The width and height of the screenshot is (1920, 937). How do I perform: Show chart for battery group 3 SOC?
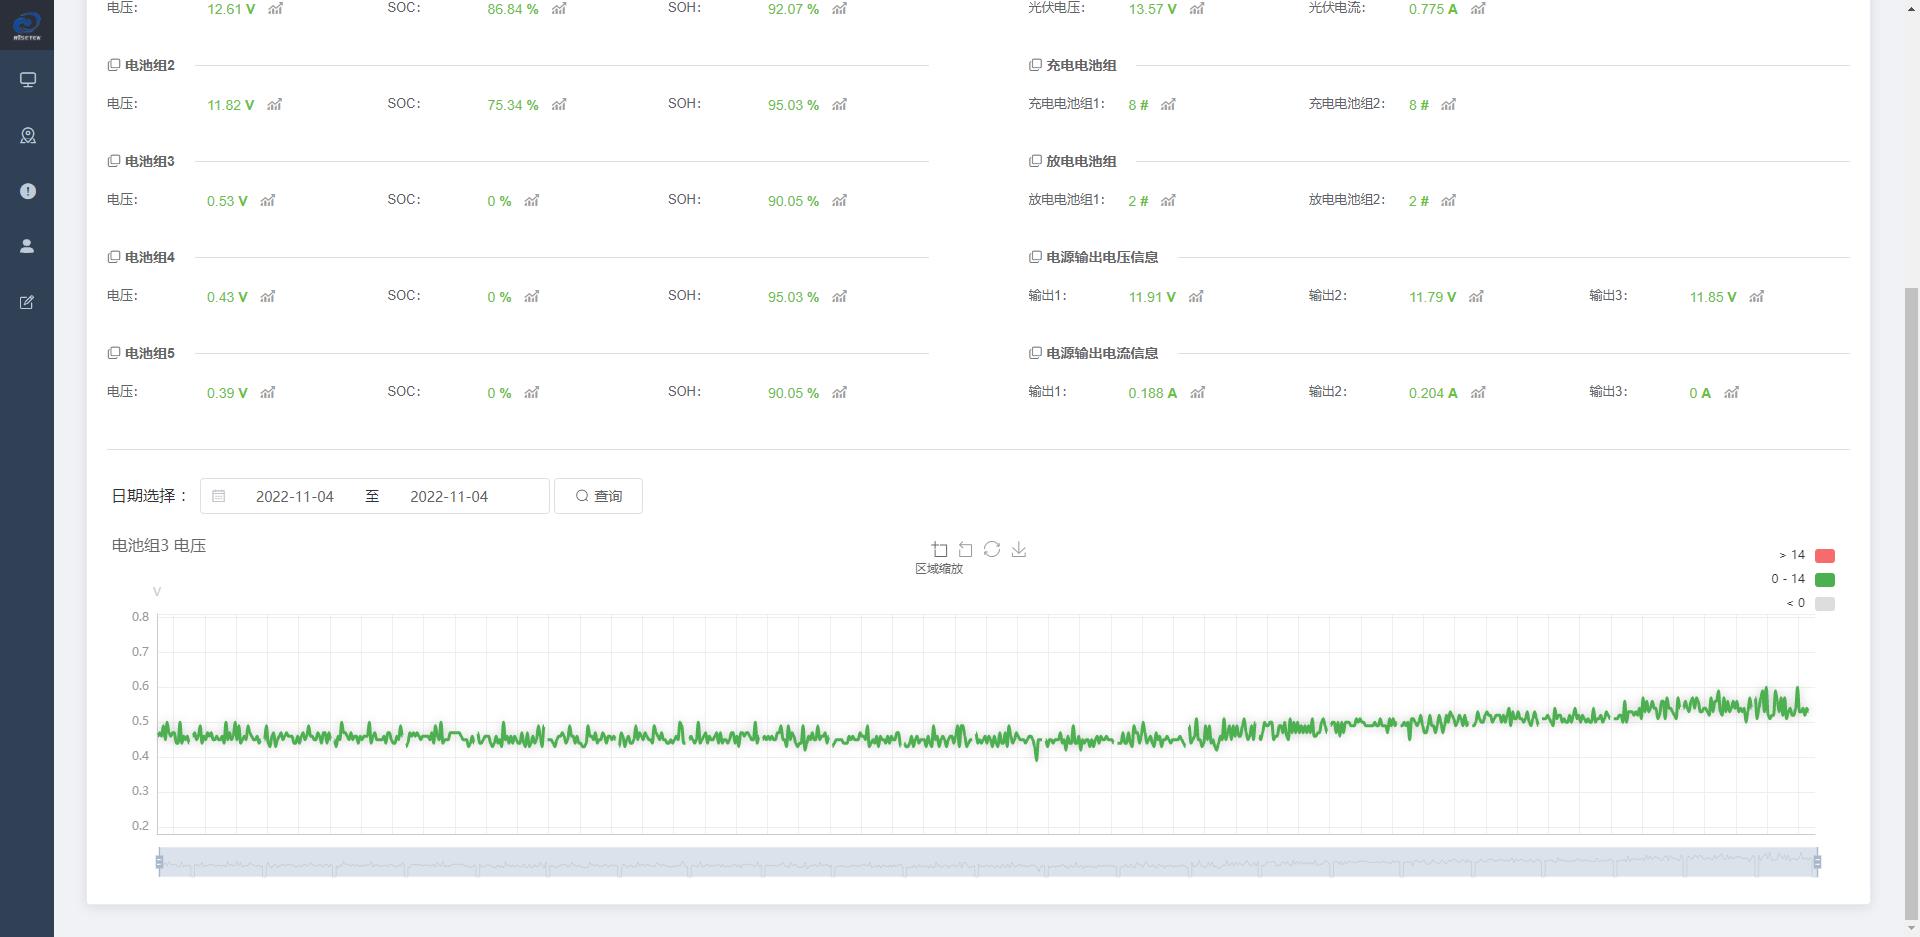coord(531,201)
